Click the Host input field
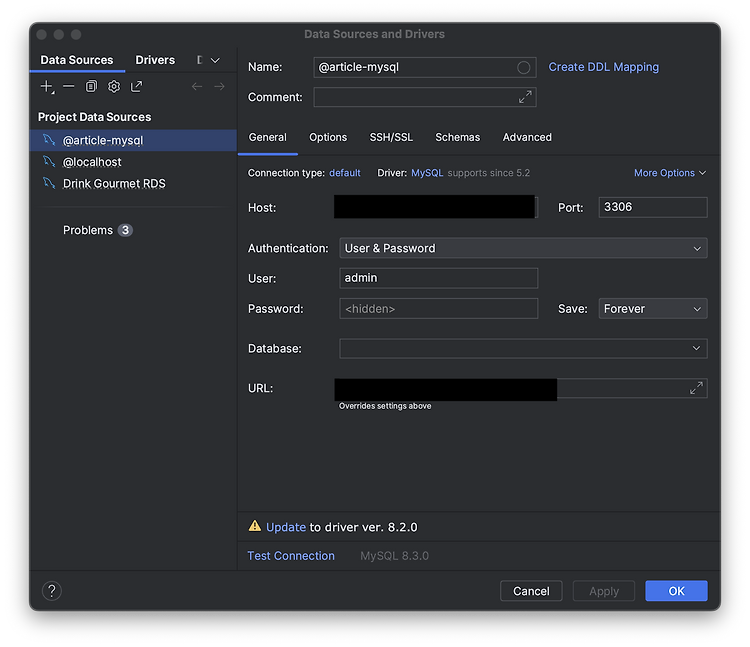 436,207
